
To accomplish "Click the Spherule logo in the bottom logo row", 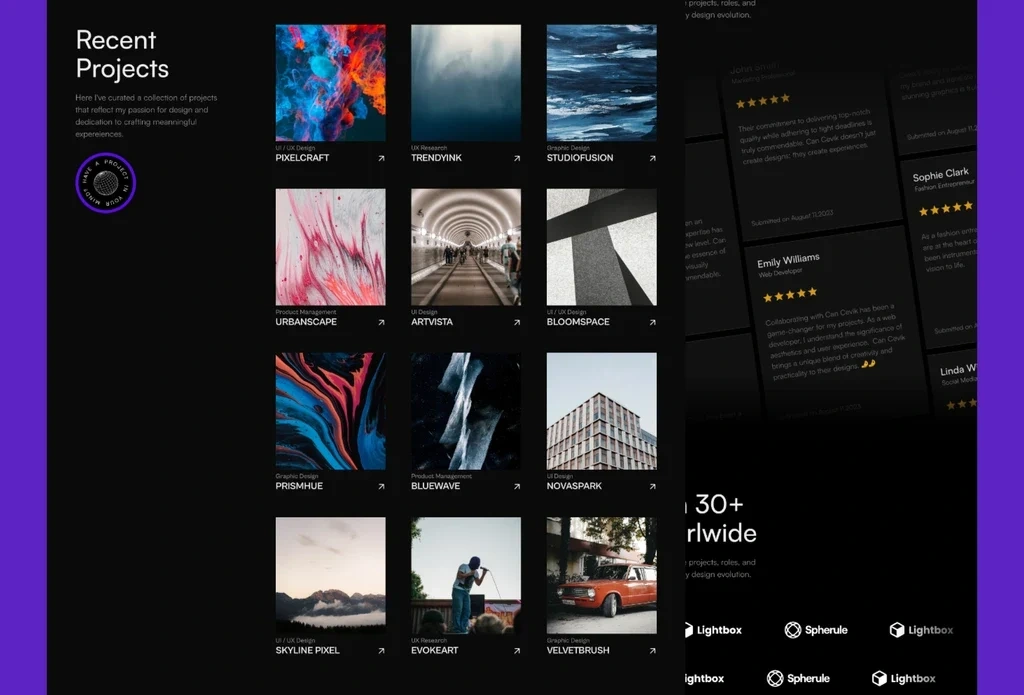I will click(798, 678).
